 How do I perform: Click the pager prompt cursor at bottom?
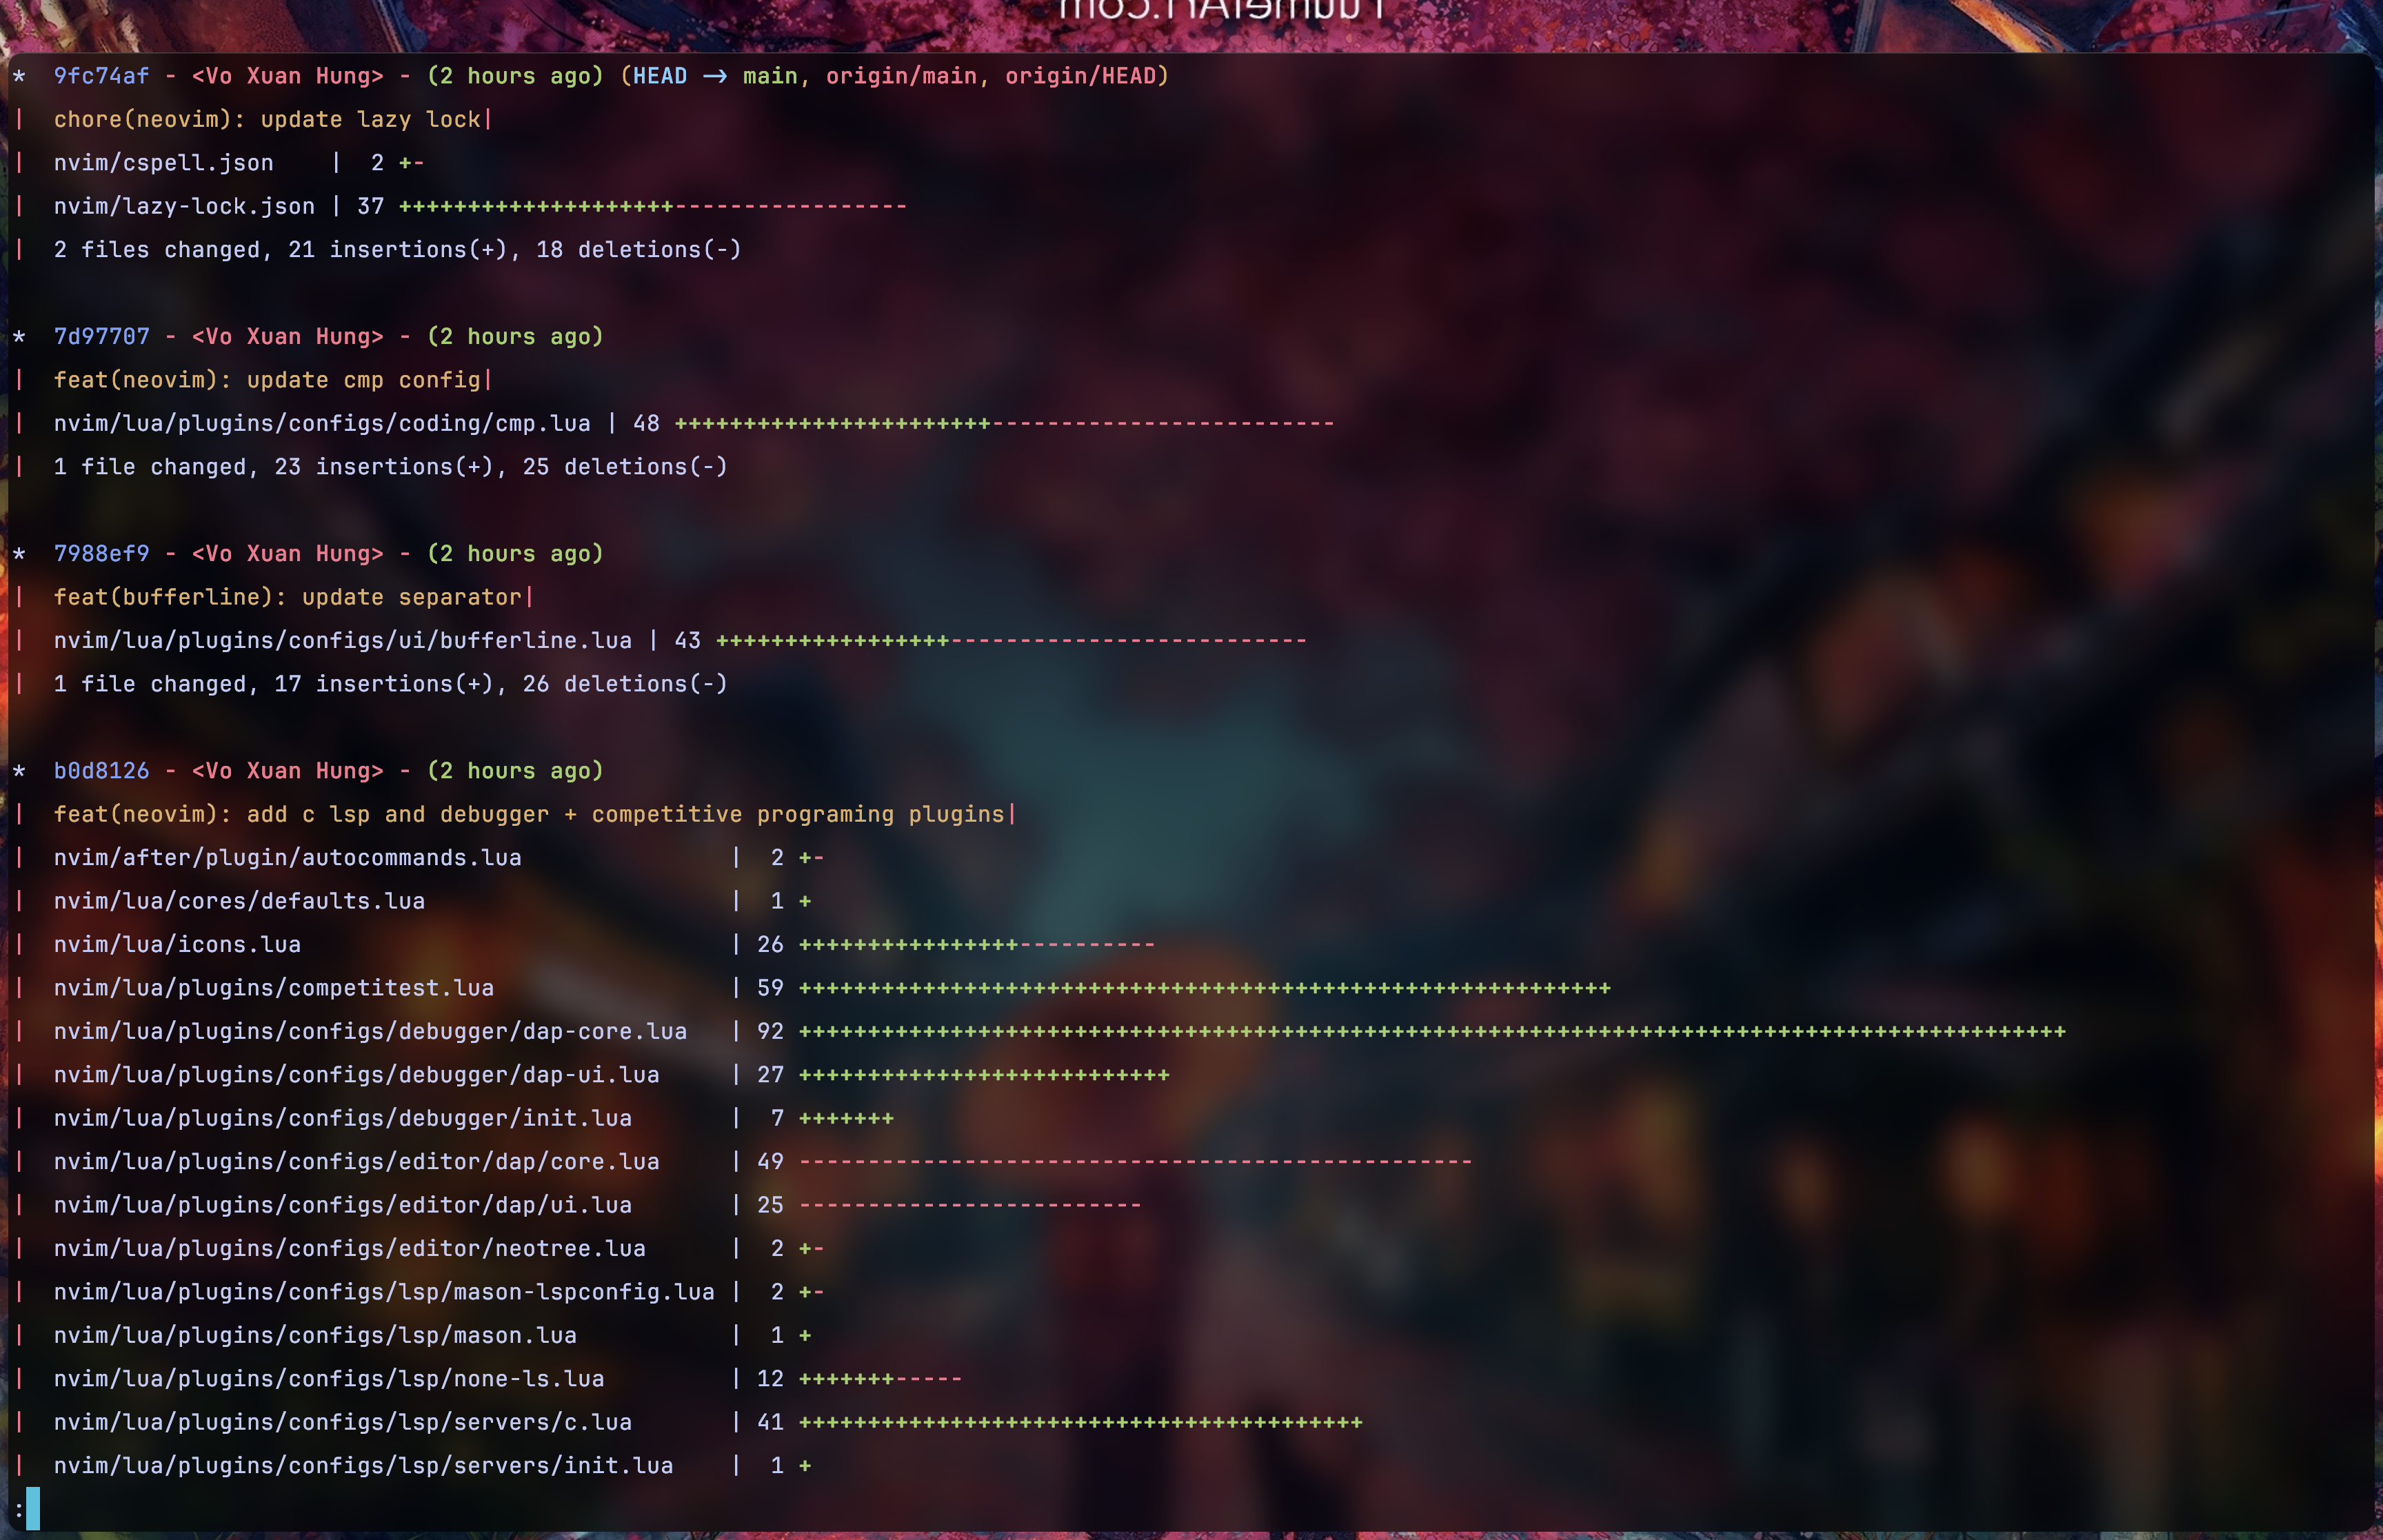pos(33,1508)
